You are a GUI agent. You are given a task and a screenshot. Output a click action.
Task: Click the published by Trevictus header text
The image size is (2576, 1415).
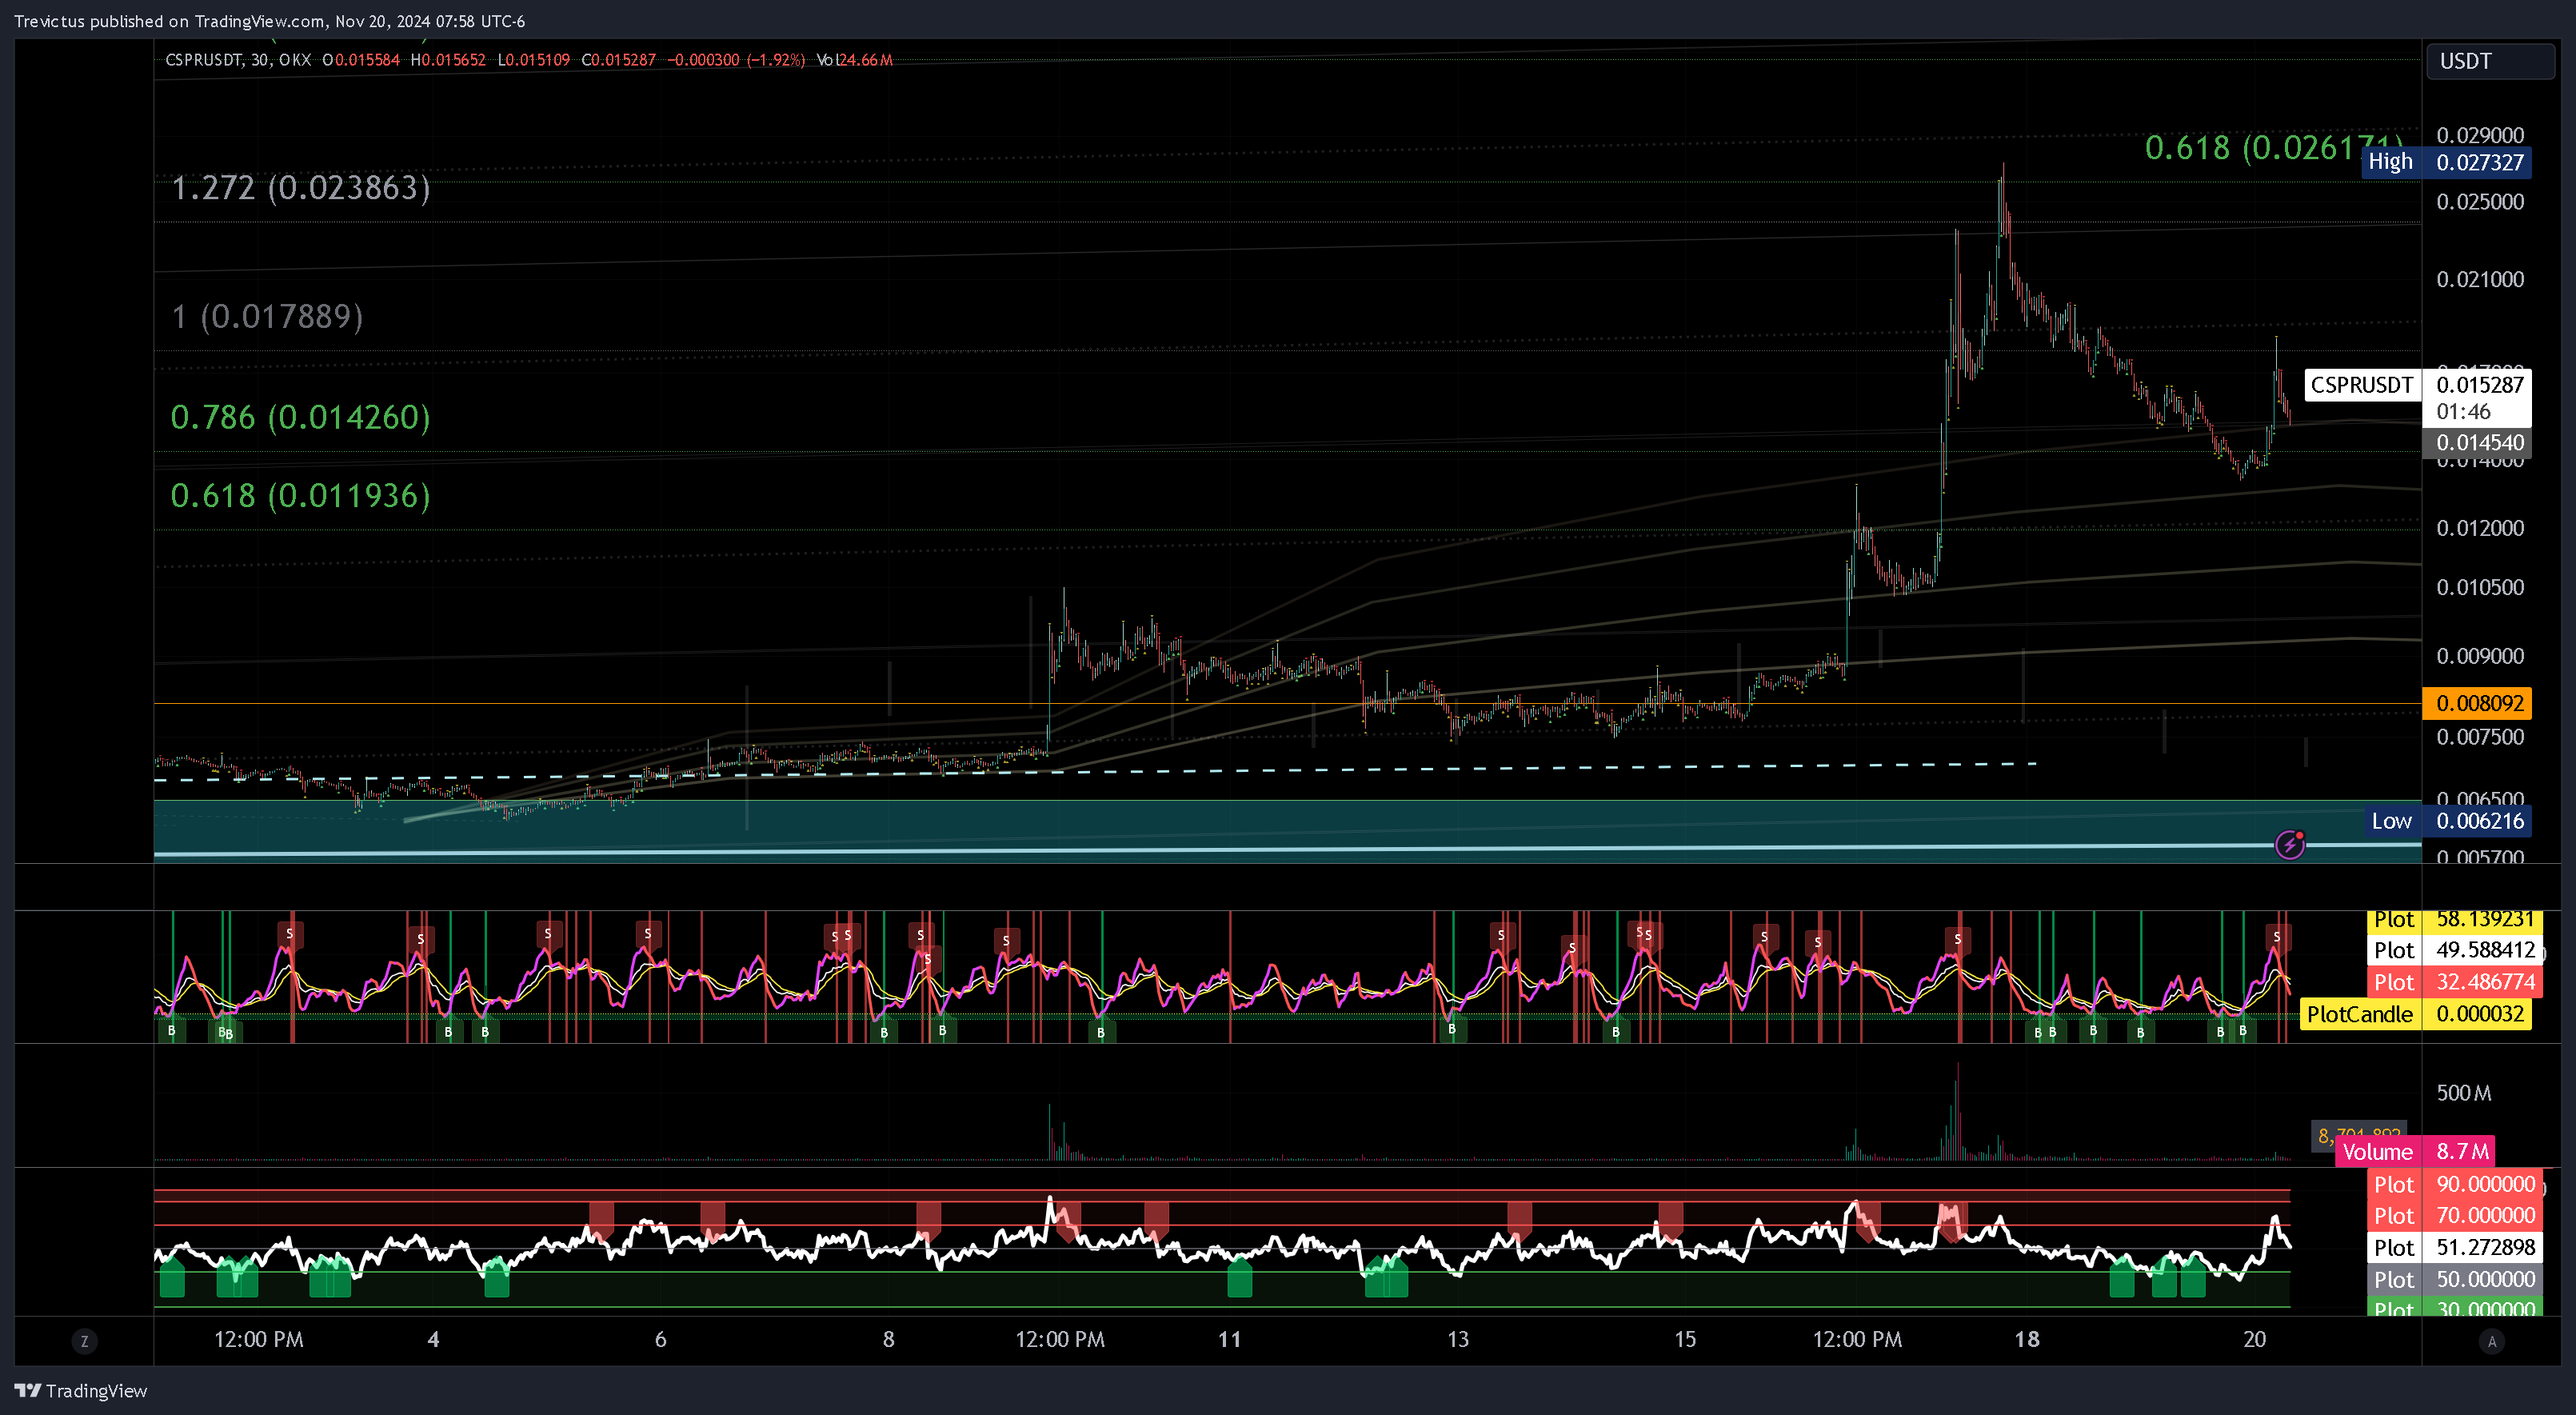click(x=269, y=21)
